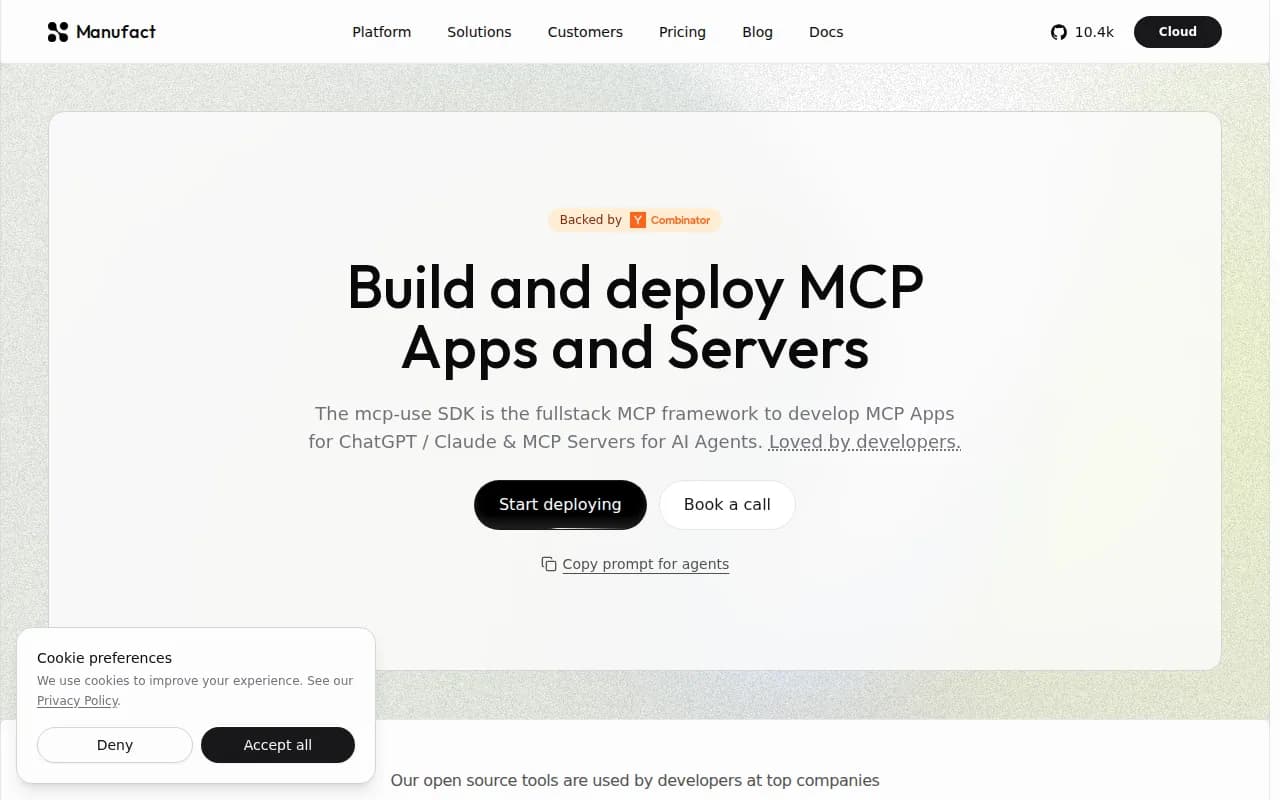Open the Pricing page
Screen dimensions: 1280x800
[x=682, y=32]
